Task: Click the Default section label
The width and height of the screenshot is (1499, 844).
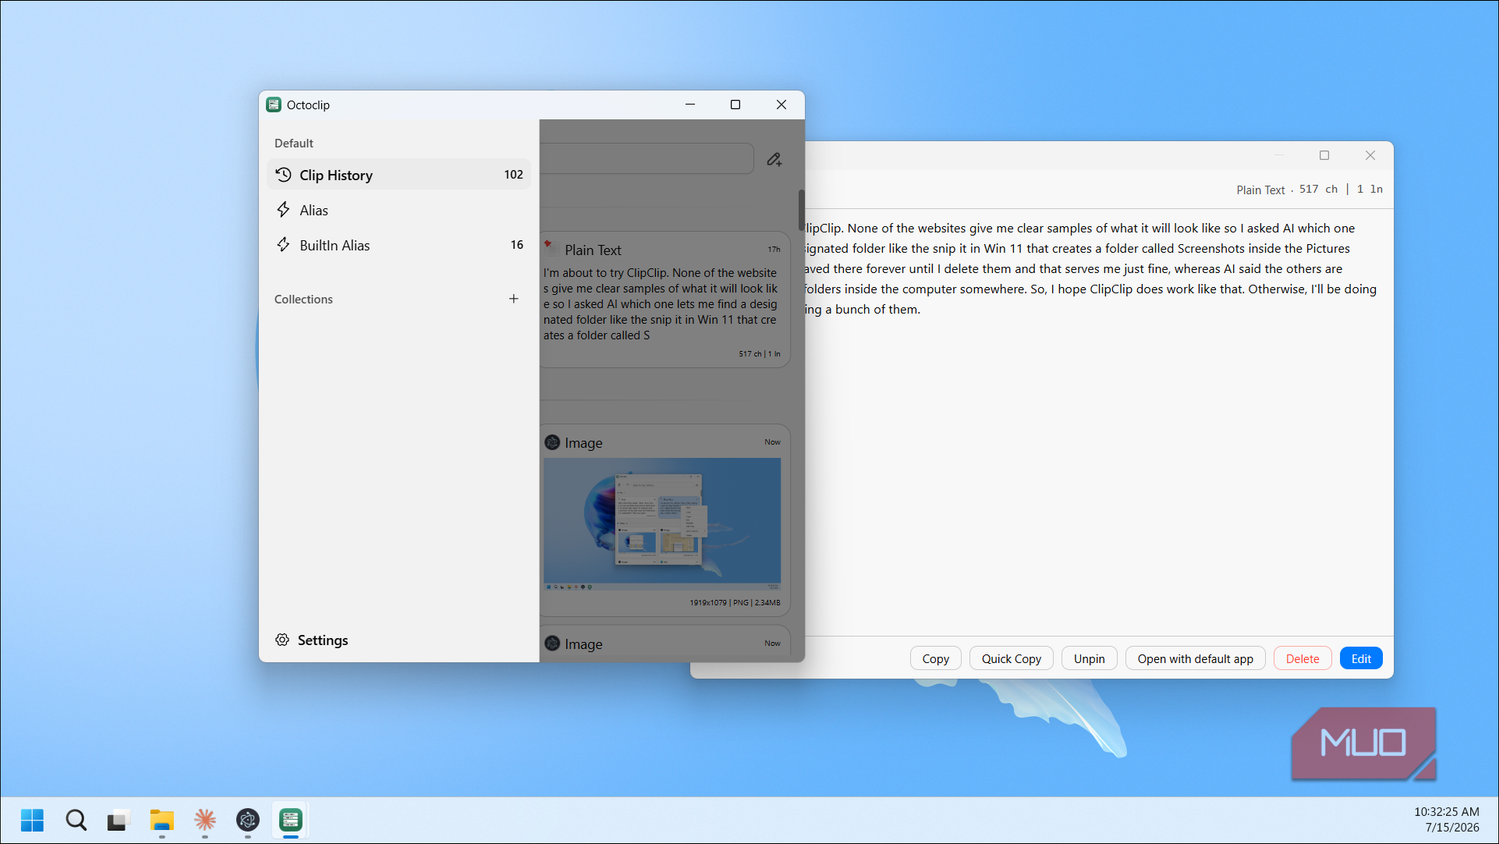Action: (x=294, y=143)
